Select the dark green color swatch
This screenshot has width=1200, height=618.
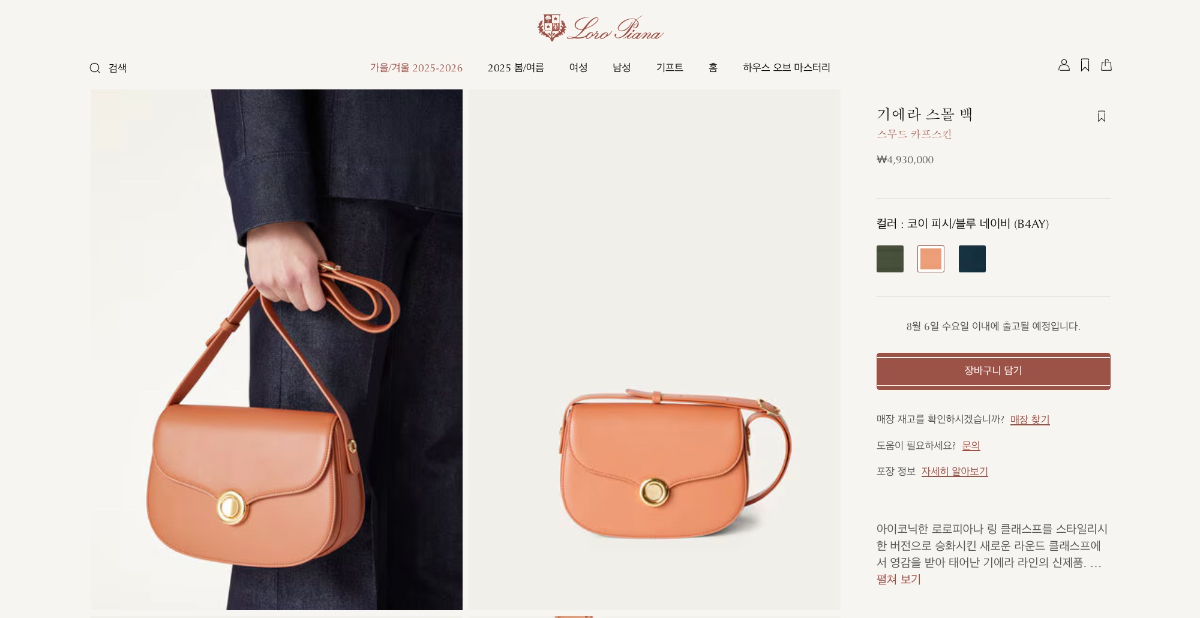[890, 259]
